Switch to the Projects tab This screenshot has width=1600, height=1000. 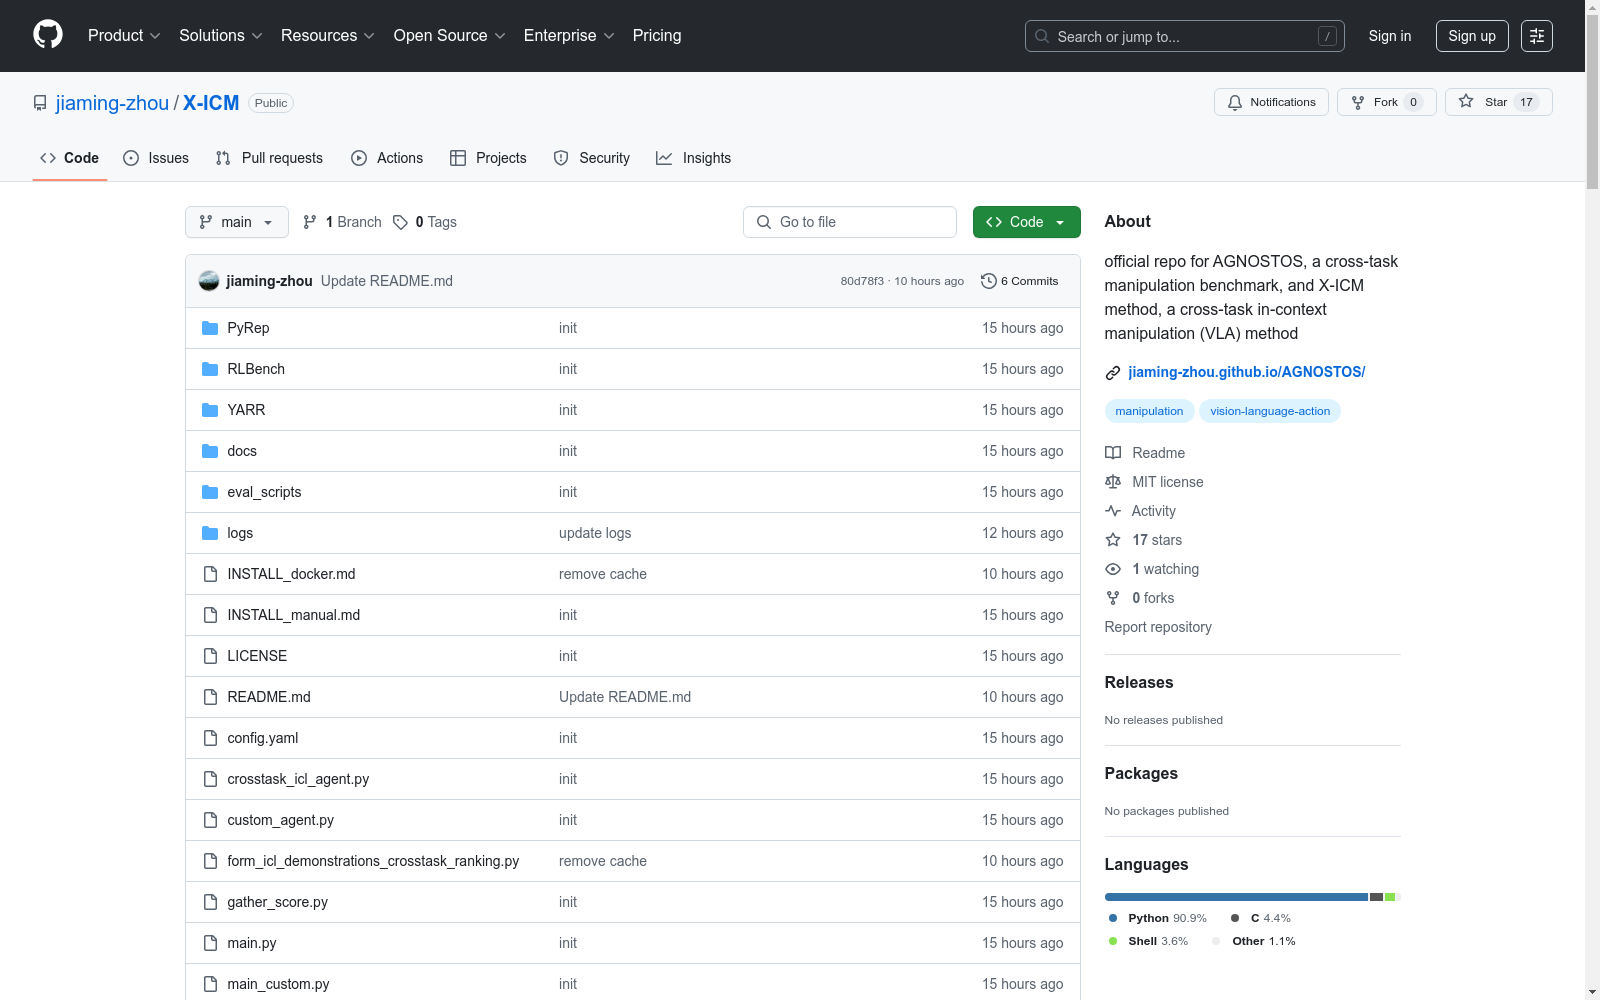(x=488, y=158)
